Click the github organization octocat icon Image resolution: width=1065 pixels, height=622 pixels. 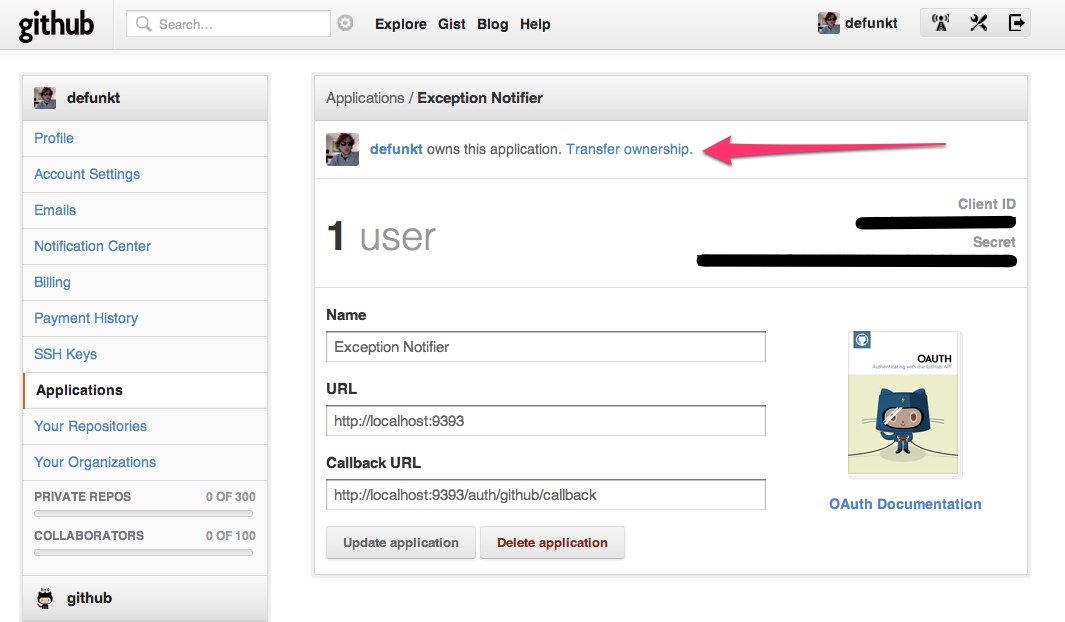click(x=45, y=598)
